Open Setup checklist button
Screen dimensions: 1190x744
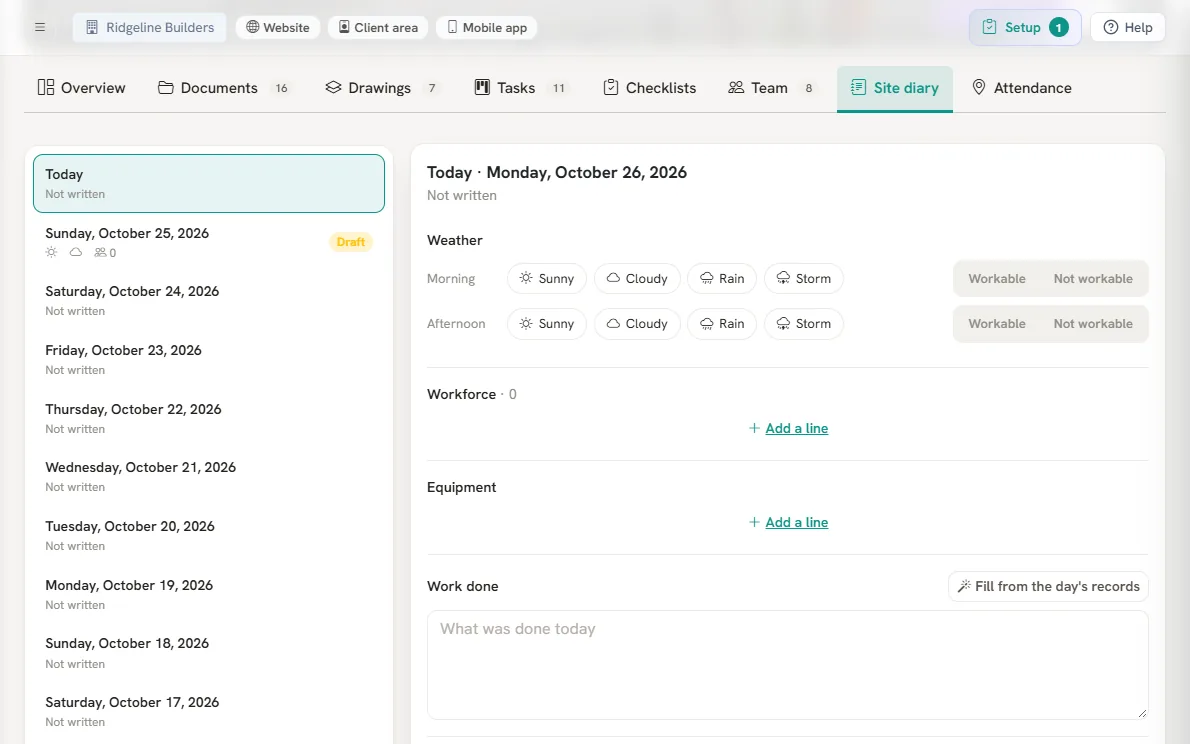pos(1025,27)
